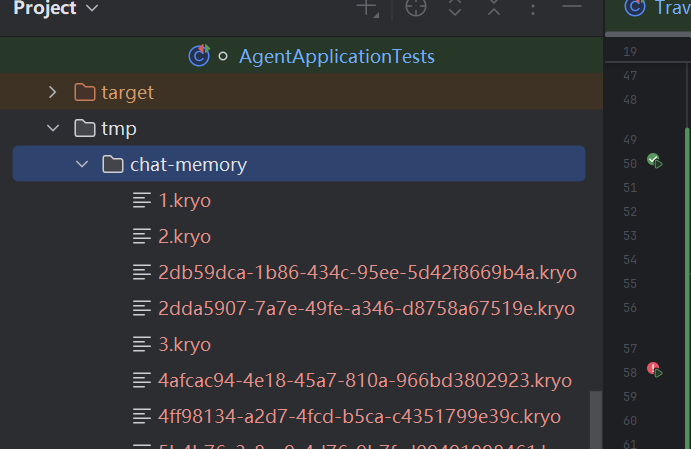
Task: Click line number 19 in the gutter
Action: tap(630, 52)
